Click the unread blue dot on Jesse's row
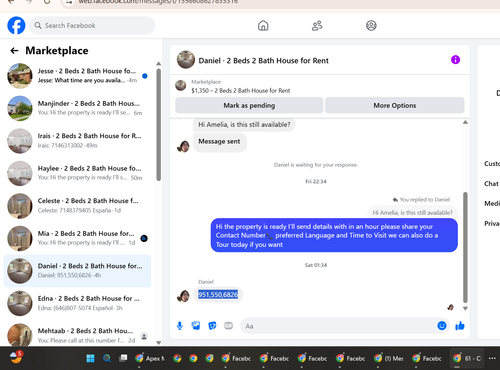 145,76
